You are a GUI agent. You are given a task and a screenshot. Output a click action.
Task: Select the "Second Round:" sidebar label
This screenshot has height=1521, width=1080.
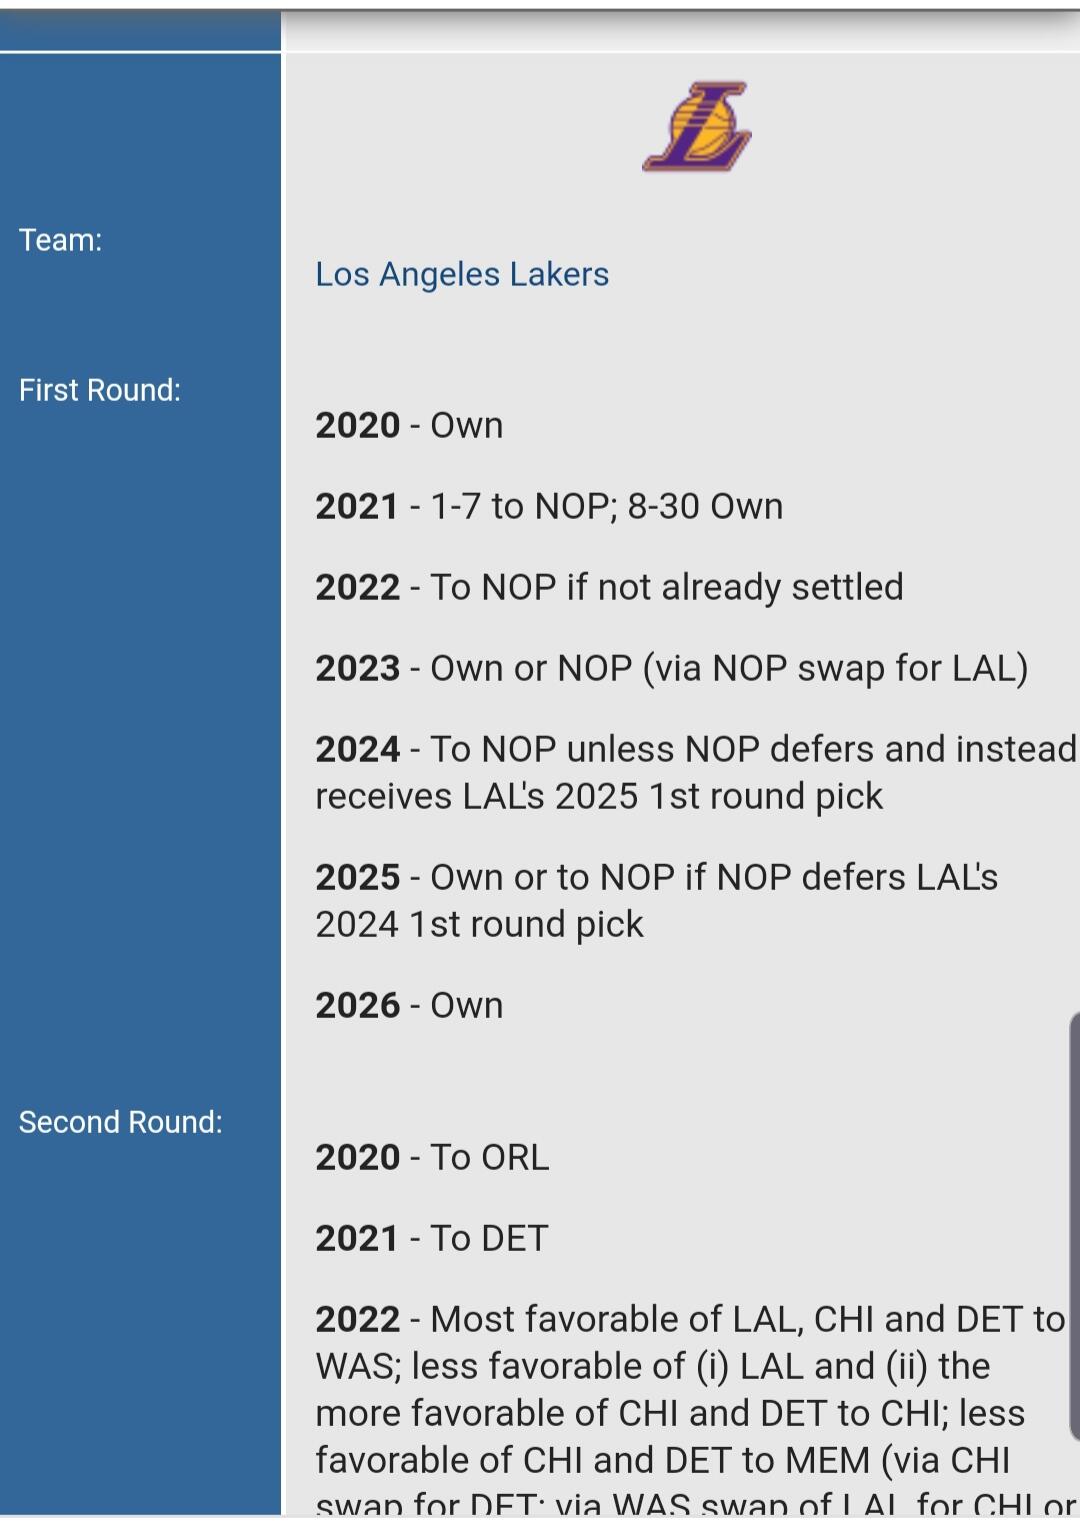(120, 1122)
